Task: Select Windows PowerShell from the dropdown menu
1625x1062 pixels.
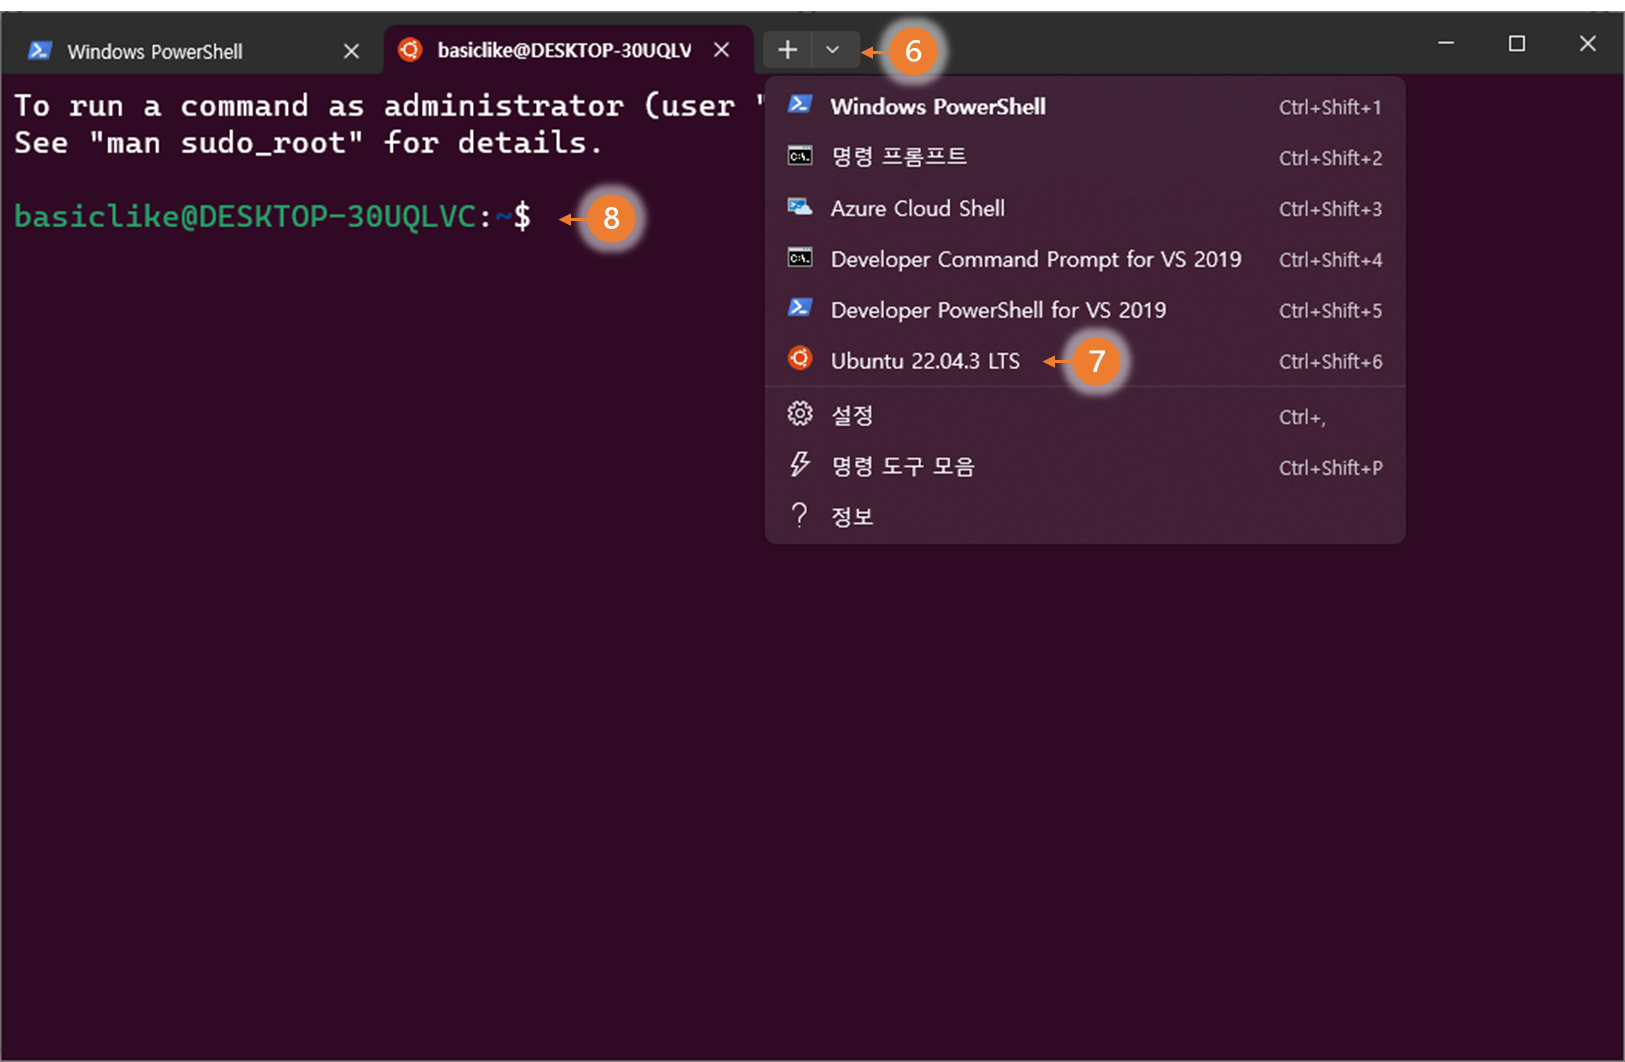Action: pos(1085,106)
